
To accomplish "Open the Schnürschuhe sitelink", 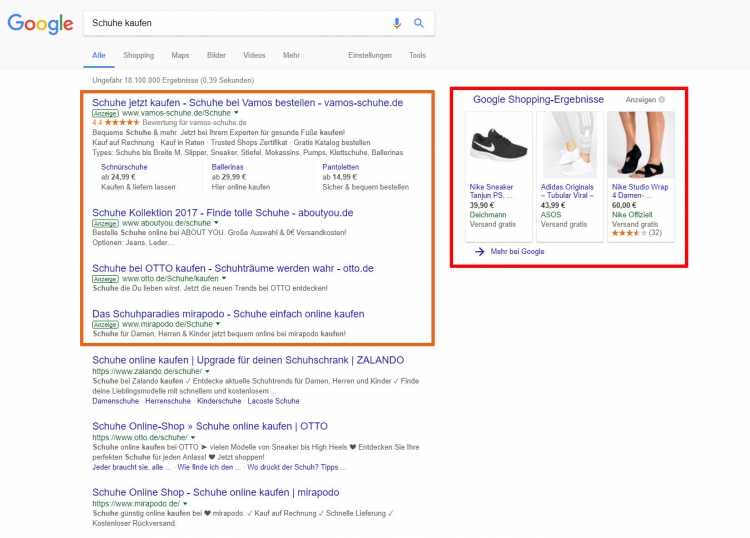I will point(124,167).
